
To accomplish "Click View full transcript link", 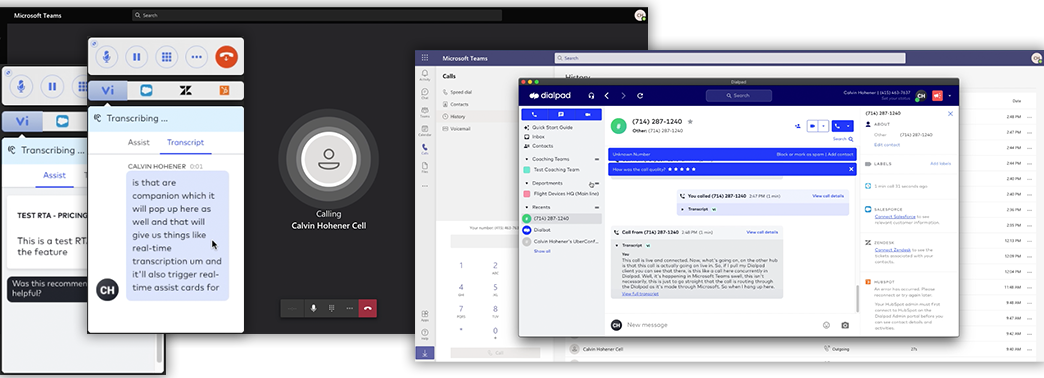I will click(640, 293).
